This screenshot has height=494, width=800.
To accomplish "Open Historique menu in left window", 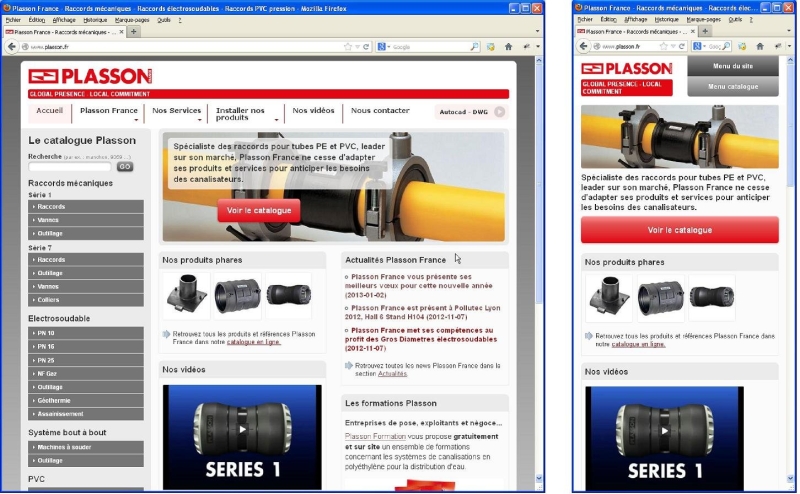I will click(x=95, y=20).
